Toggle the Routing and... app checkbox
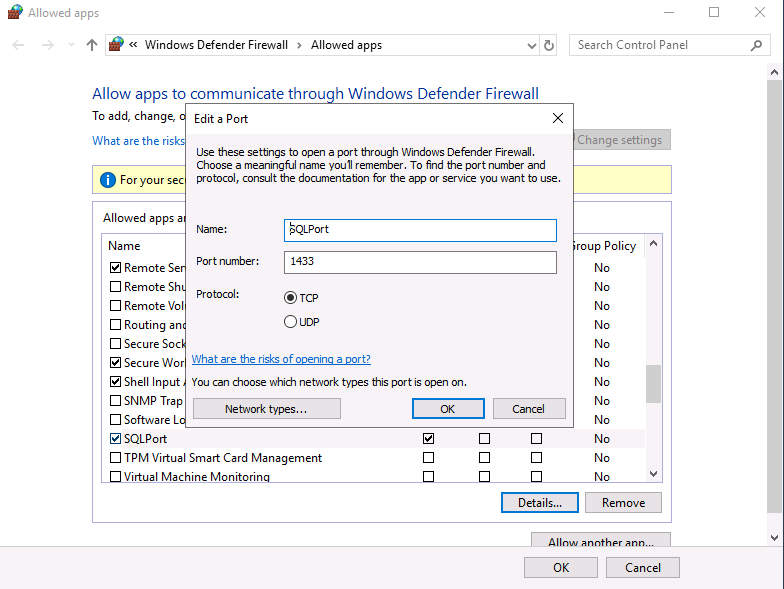 click(116, 324)
